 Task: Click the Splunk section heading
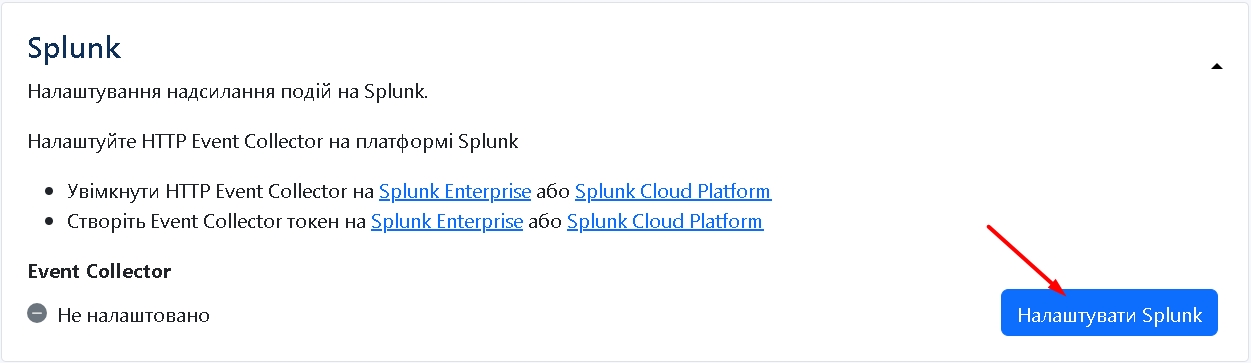74,48
